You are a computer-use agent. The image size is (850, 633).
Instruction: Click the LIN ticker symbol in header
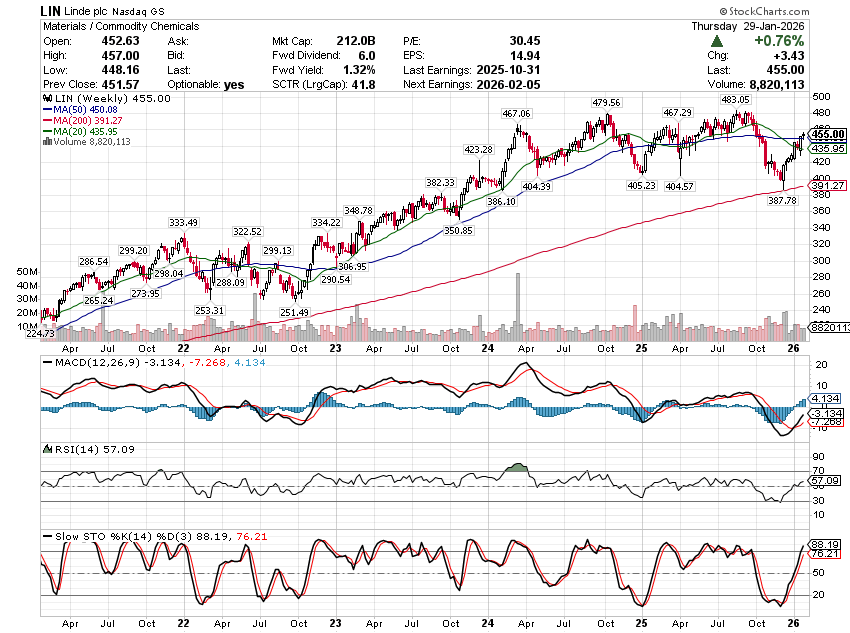pos(50,9)
